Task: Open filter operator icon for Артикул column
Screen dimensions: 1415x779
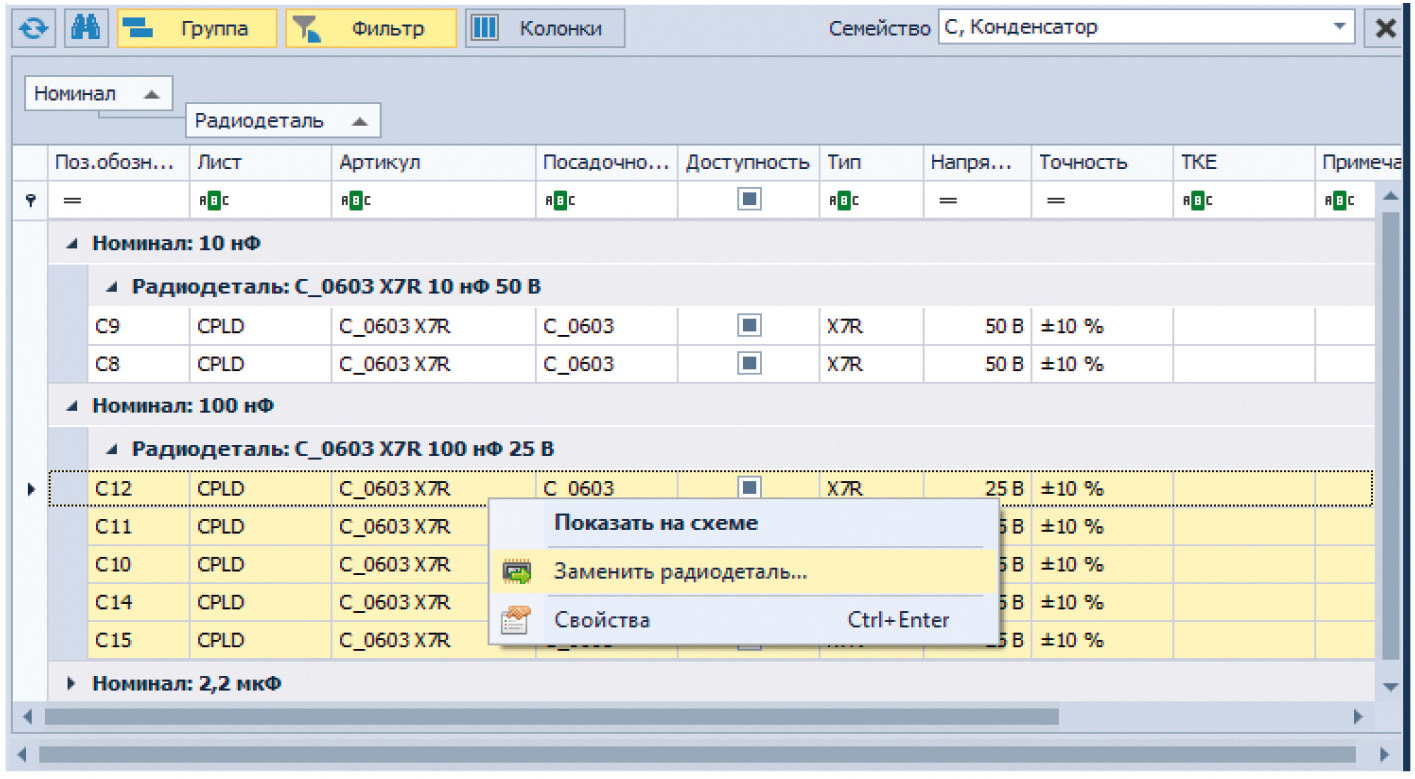Action: (355, 200)
